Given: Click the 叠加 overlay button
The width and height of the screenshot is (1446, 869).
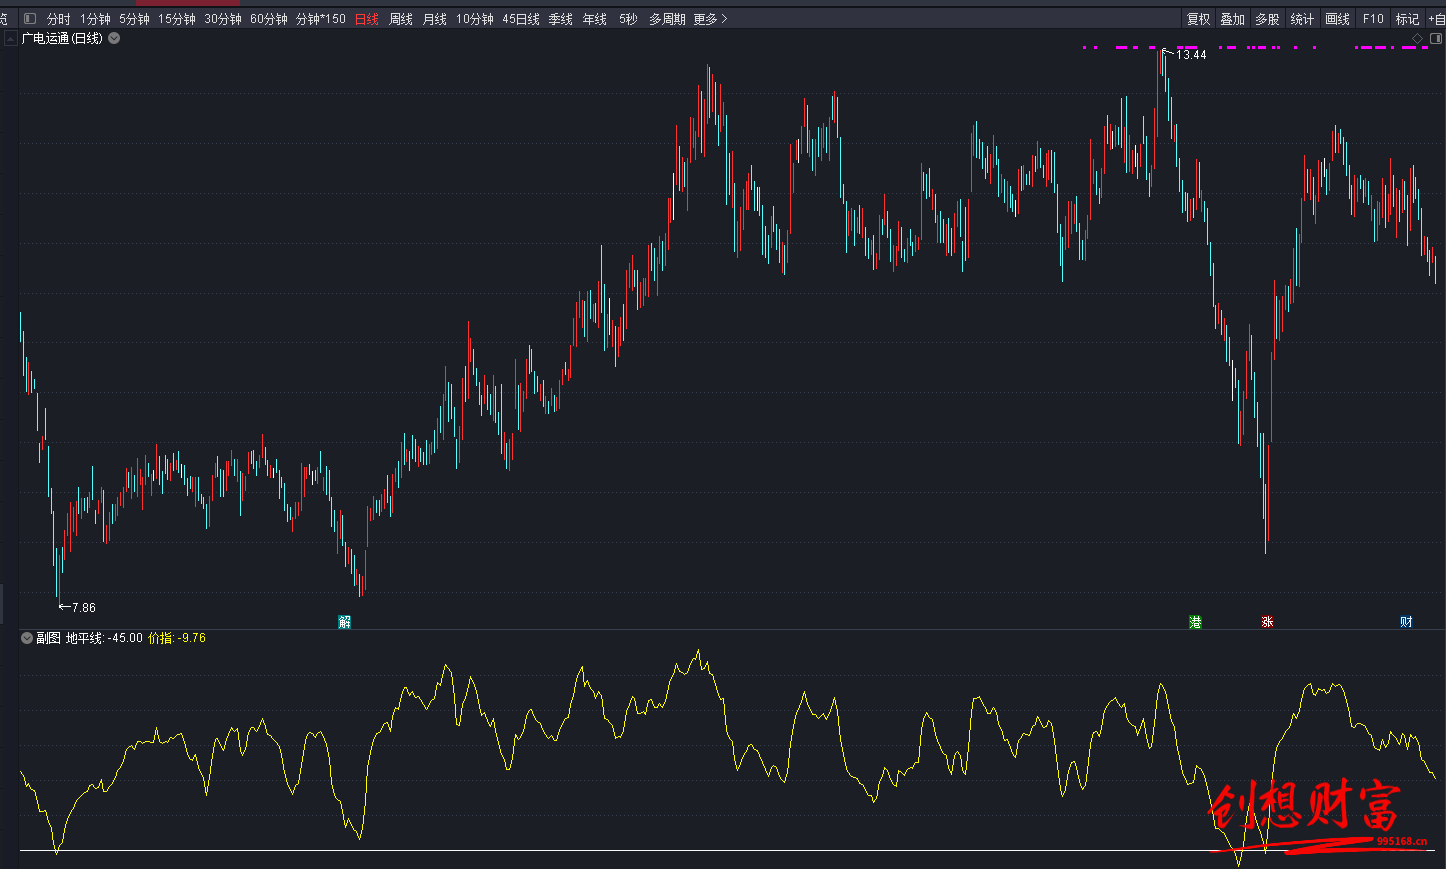Looking at the screenshot, I should point(1233,19).
